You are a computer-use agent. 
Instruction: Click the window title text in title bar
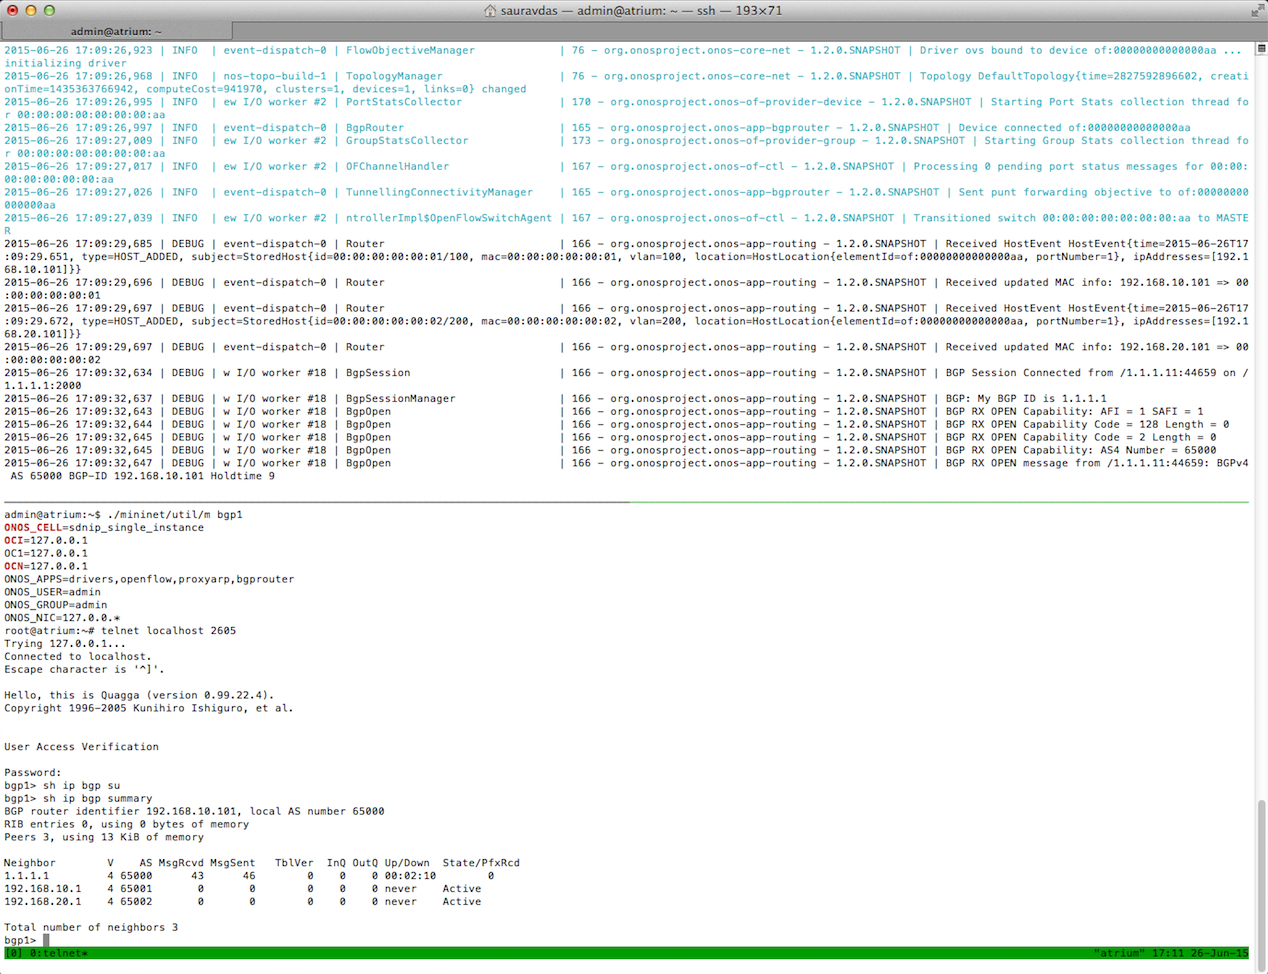[x=640, y=11]
